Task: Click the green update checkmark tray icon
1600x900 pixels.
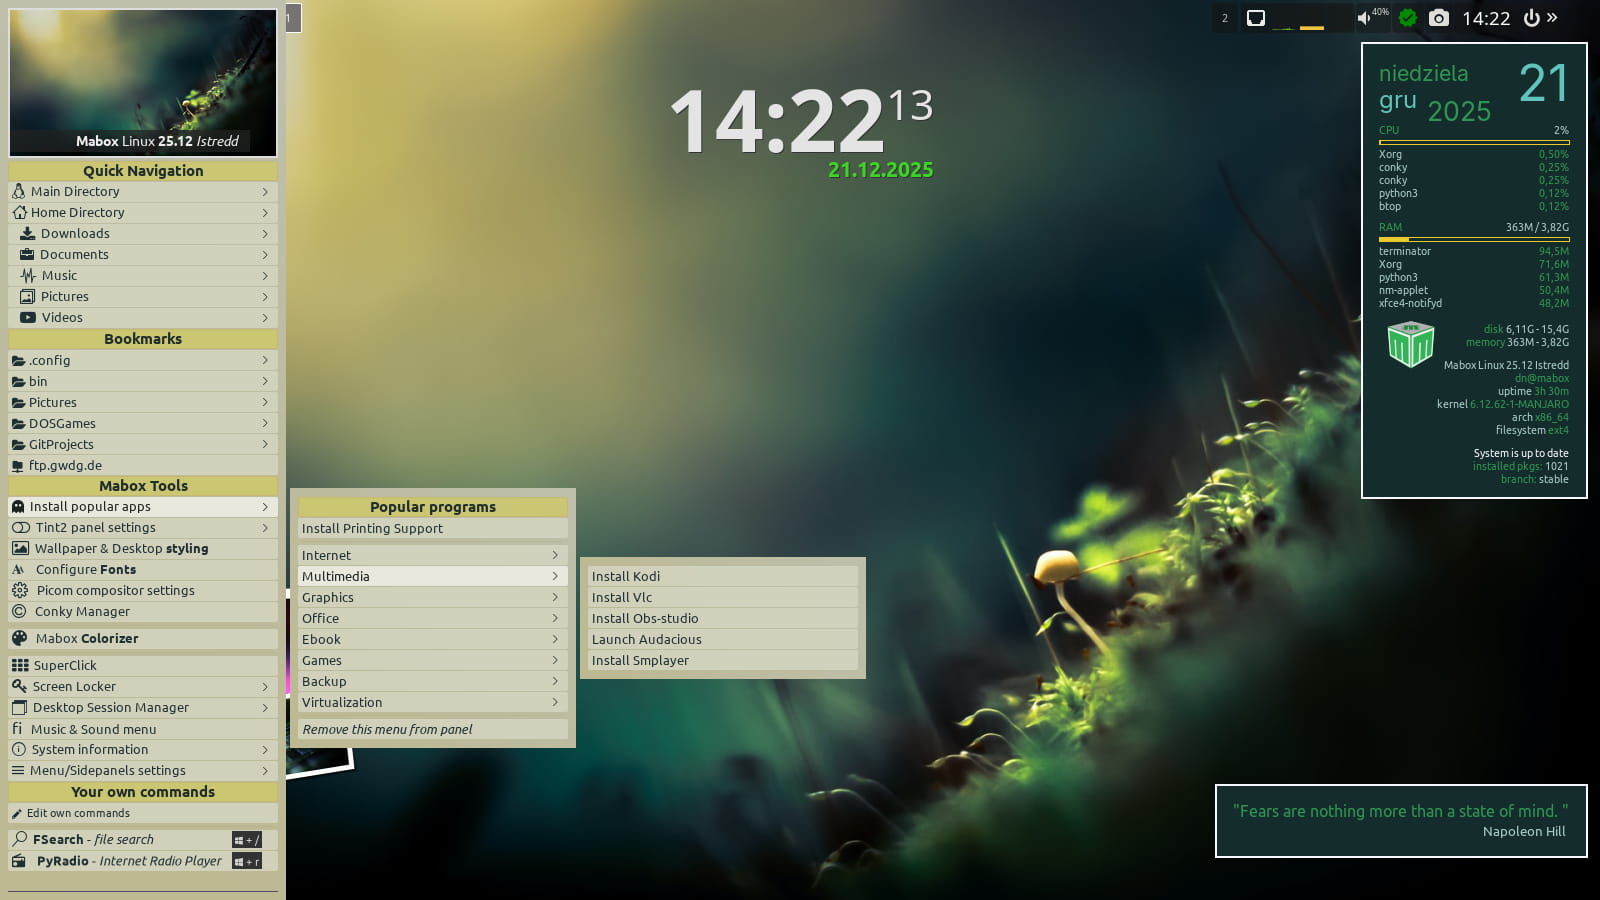Action: (x=1408, y=18)
